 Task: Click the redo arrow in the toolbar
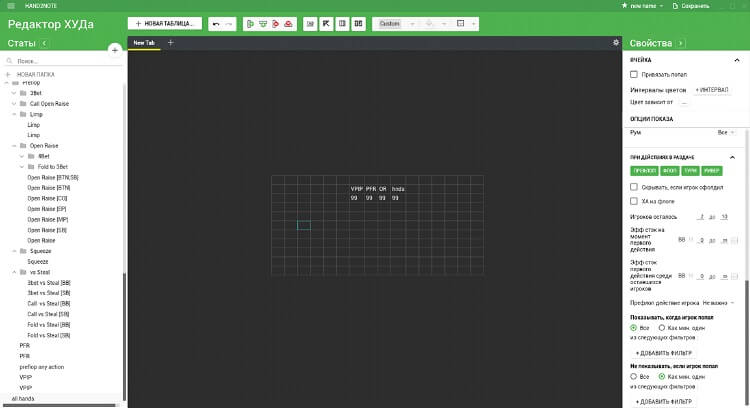[230, 23]
